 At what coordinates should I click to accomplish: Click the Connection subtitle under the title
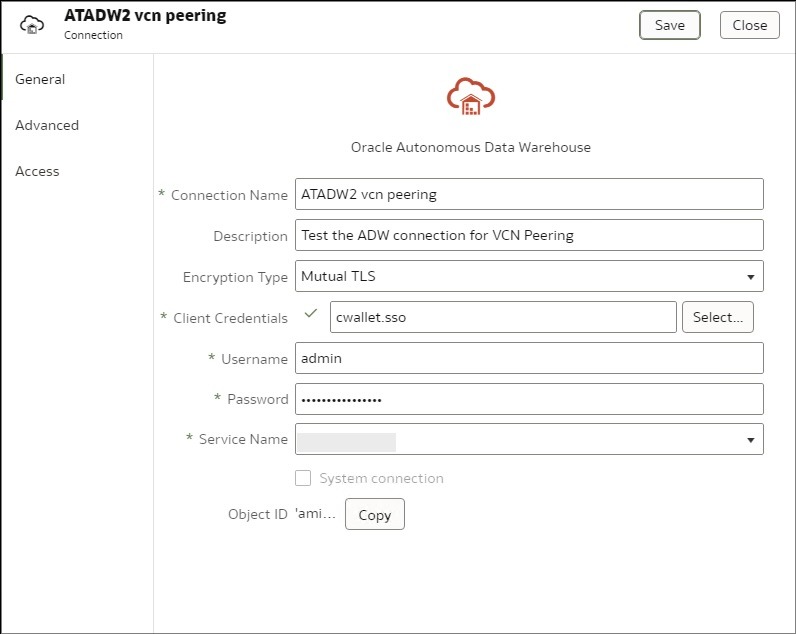pyautogui.click(x=93, y=35)
